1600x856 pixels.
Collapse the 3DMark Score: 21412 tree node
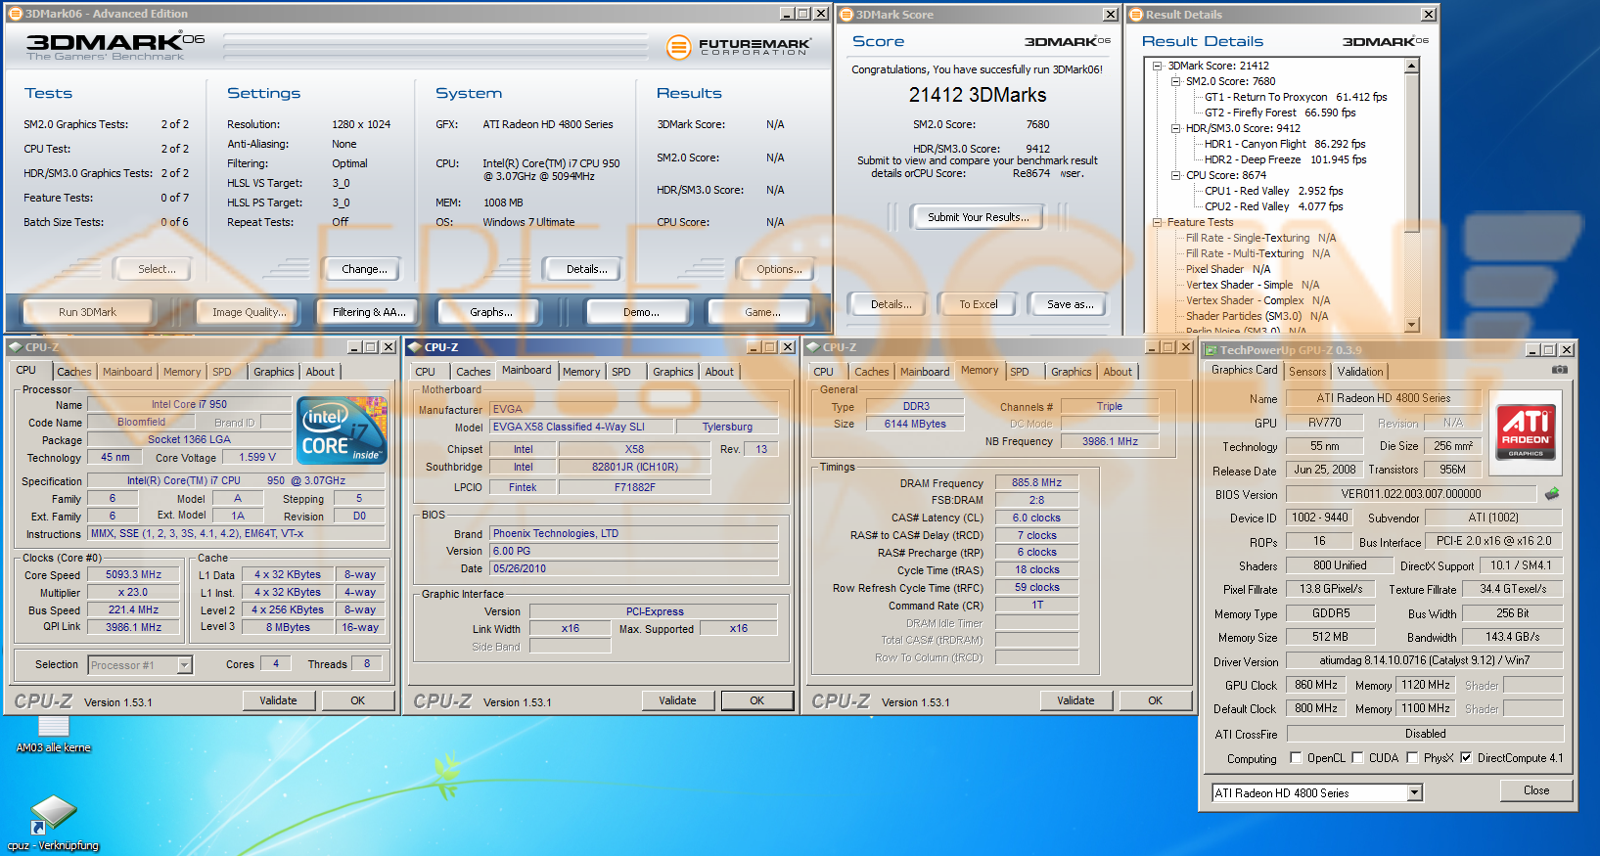pyautogui.click(x=1157, y=66)
